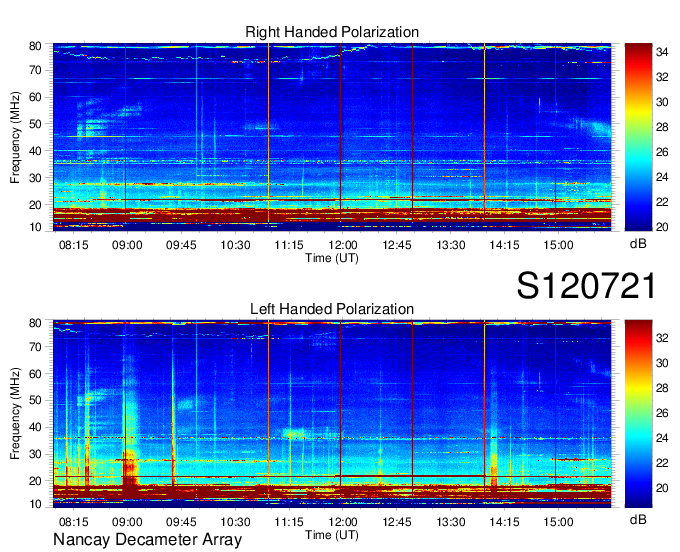Click the 12:45 tick on the top plot
Image resolution: width=680 pixels, height=552 pixels.
pyautogui.click(x=397, y=245)
